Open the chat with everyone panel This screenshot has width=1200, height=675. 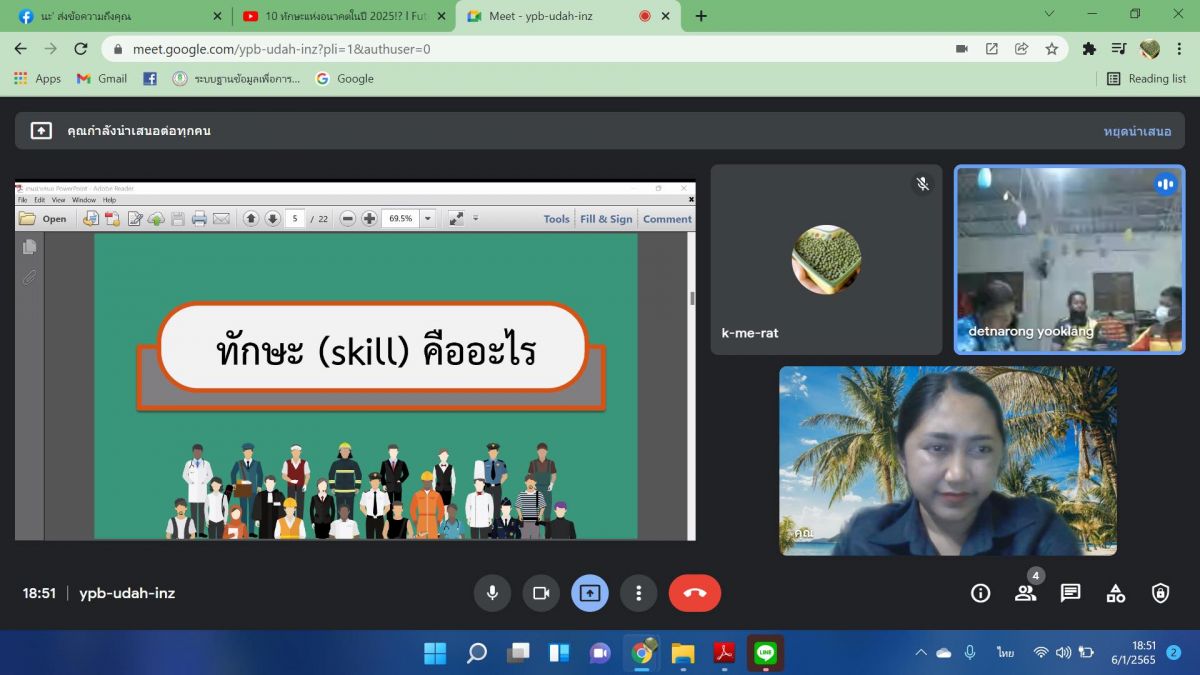(x=1070, y=593)
